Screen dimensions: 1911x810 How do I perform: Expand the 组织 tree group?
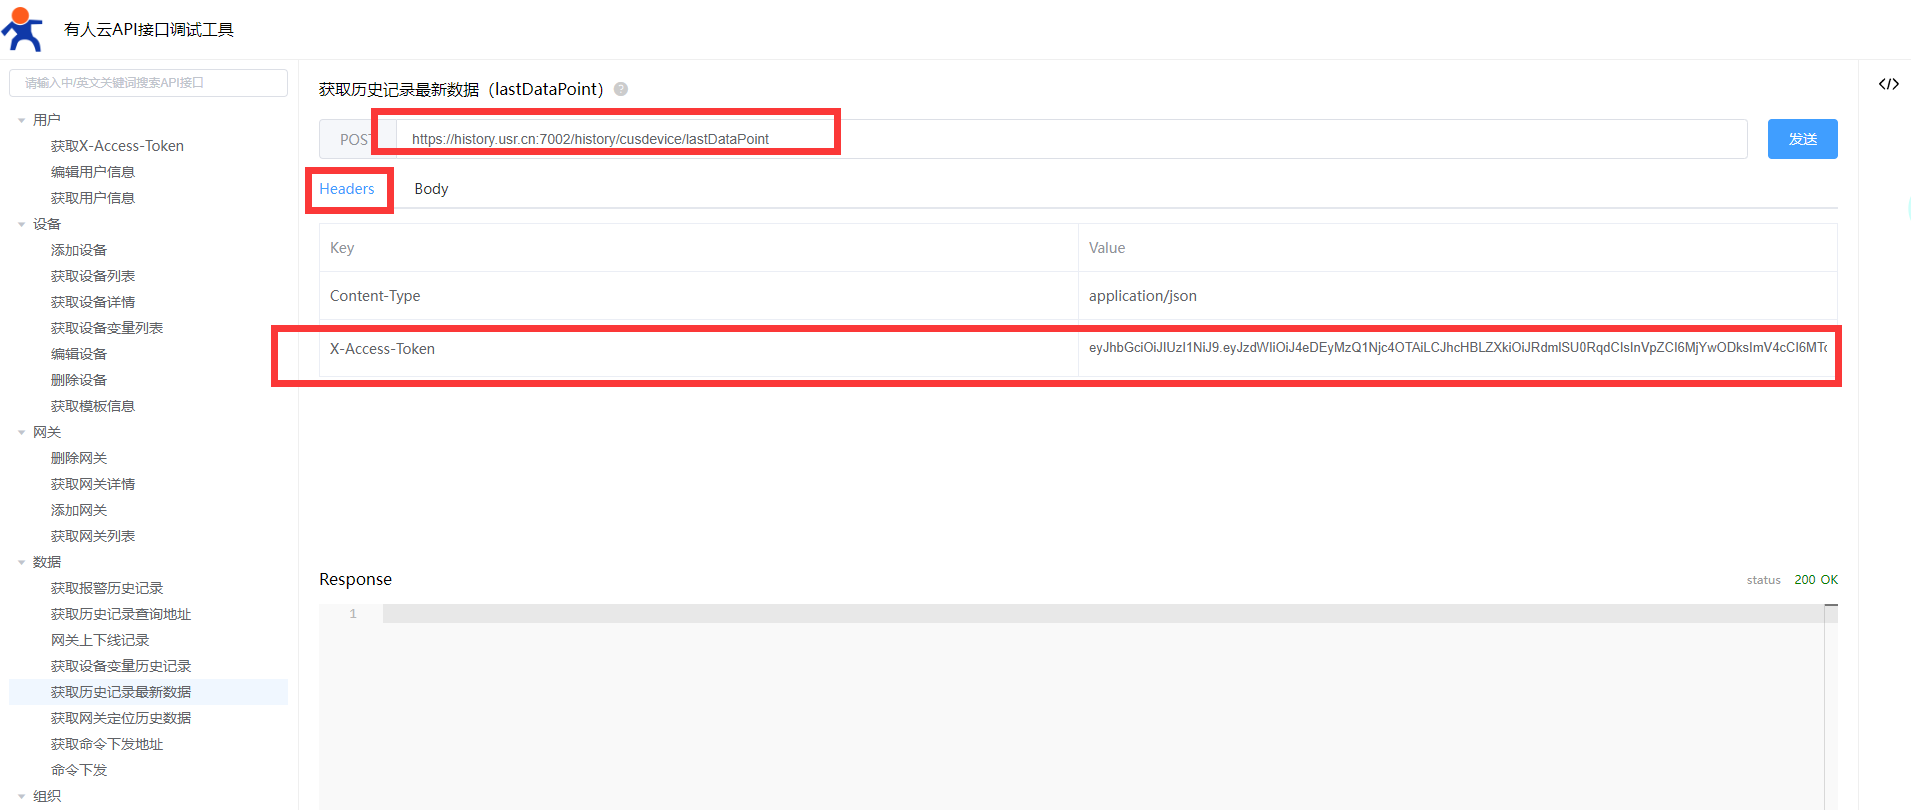tap(22, 796)
